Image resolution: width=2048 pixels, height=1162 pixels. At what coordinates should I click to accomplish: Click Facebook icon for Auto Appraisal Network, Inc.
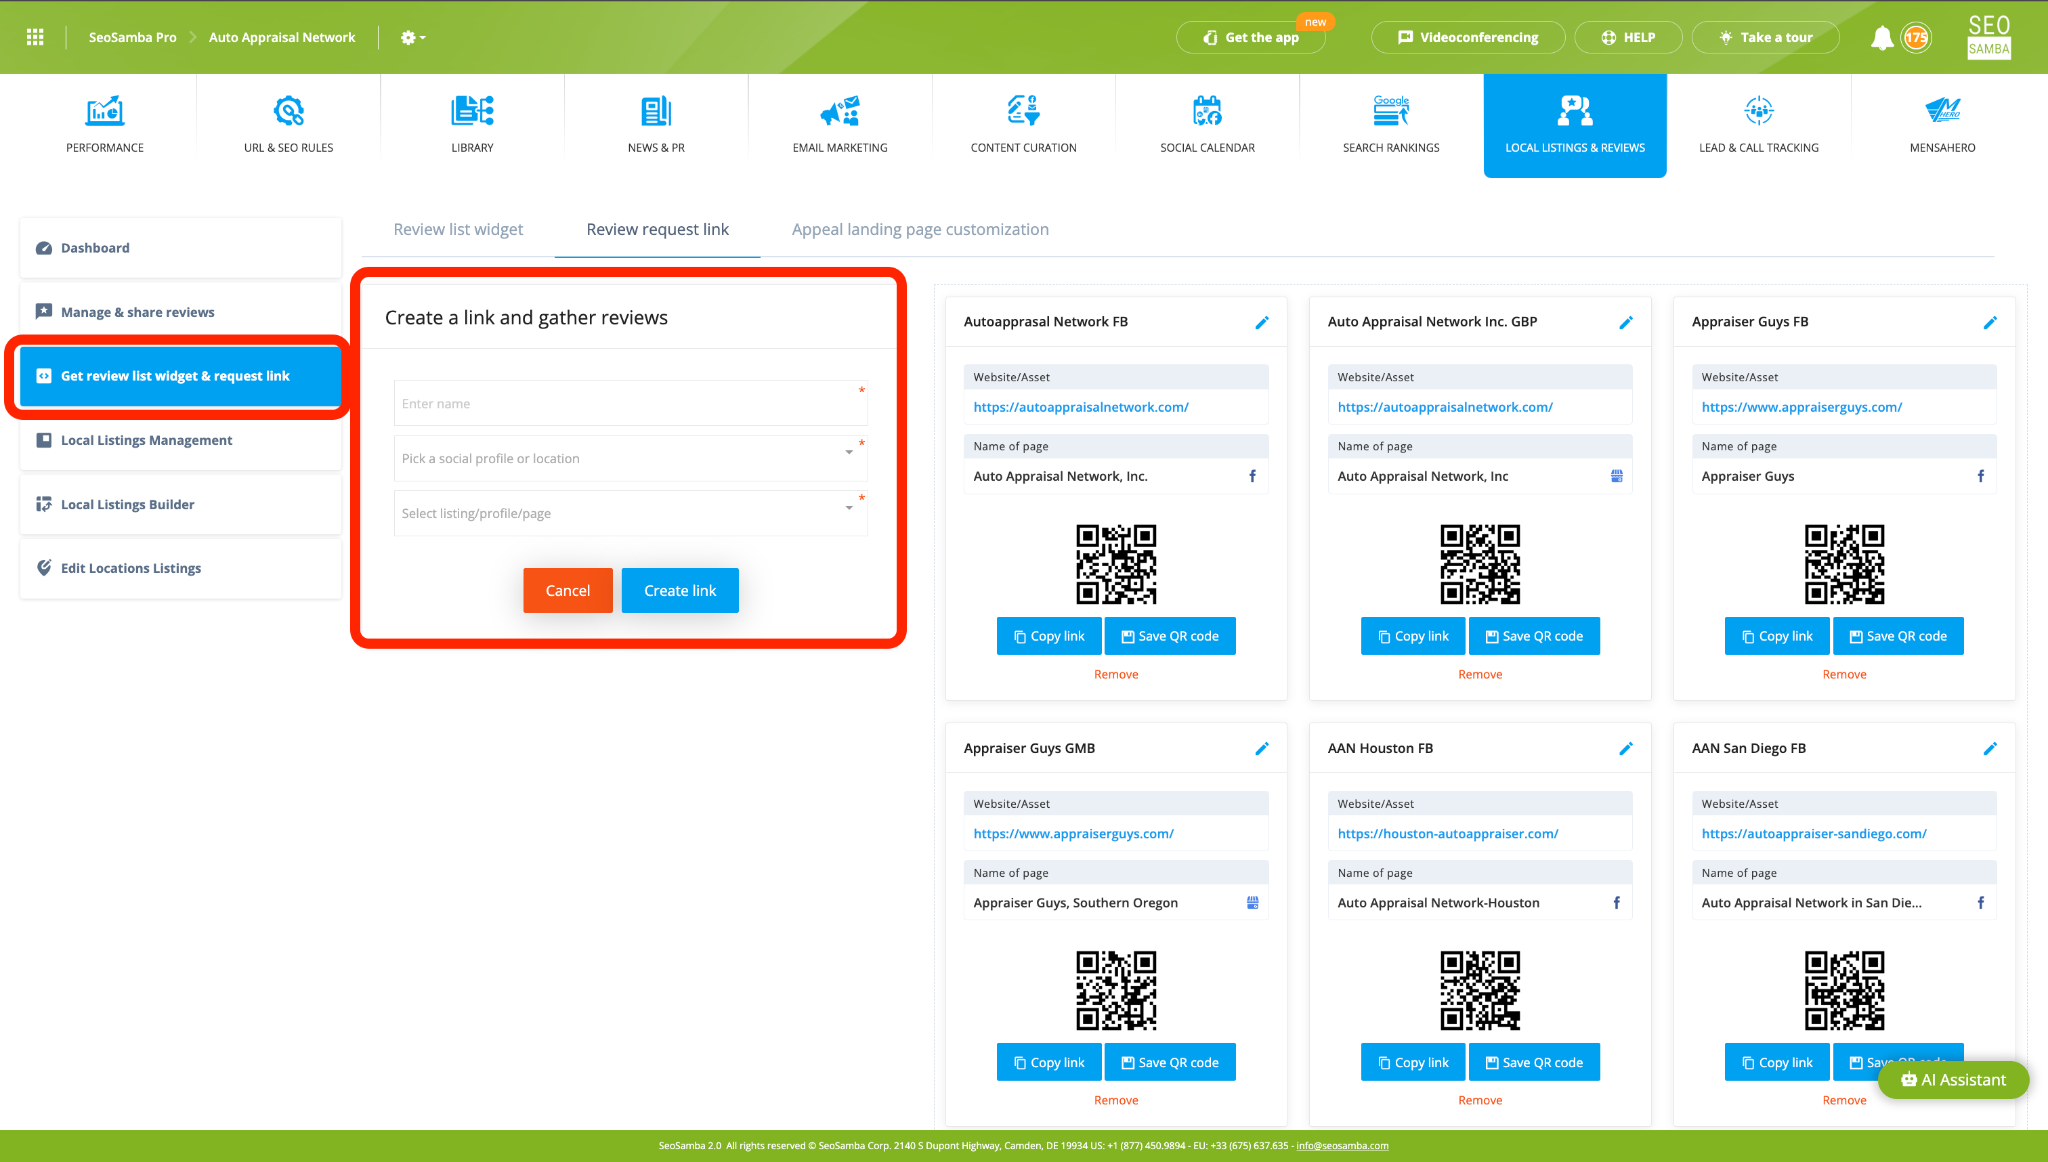(1252, 476)
